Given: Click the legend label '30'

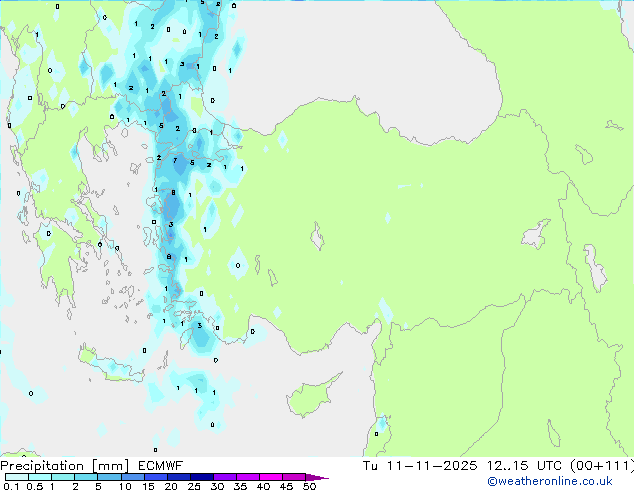Looking at the screenshot, I should click(x=217, y=486).
